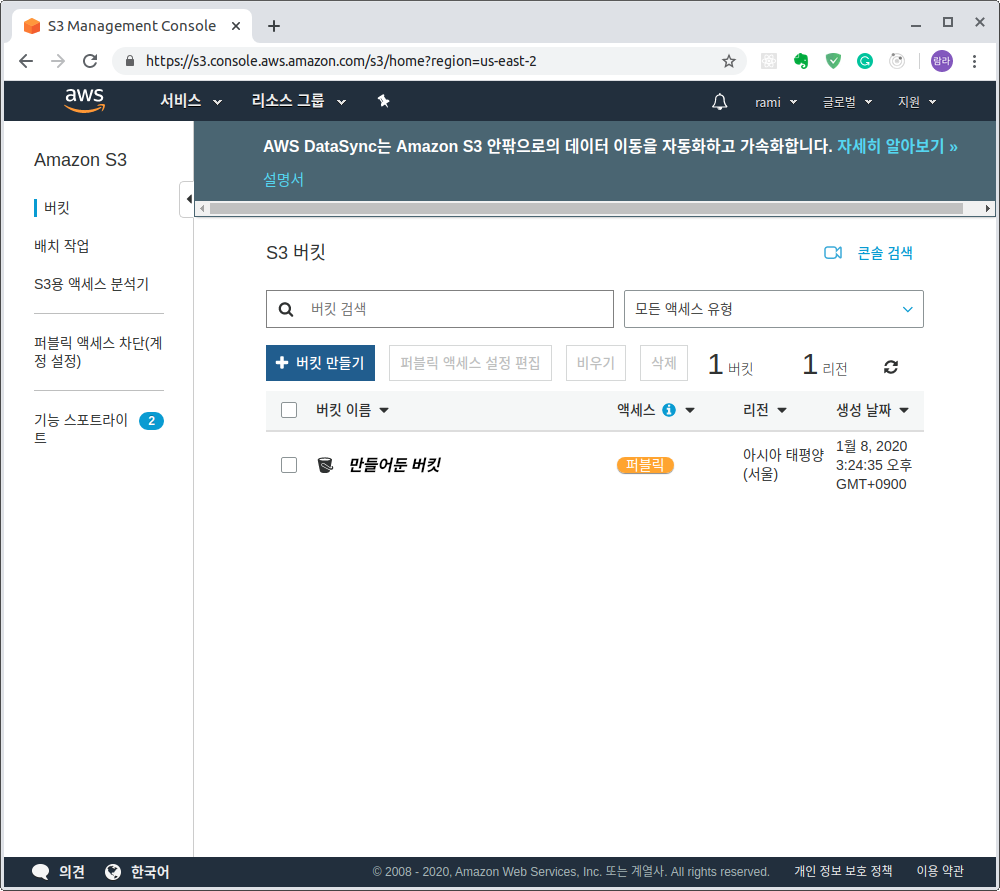
Task: Click 의견 in the footer
Action: click(71, 872)
